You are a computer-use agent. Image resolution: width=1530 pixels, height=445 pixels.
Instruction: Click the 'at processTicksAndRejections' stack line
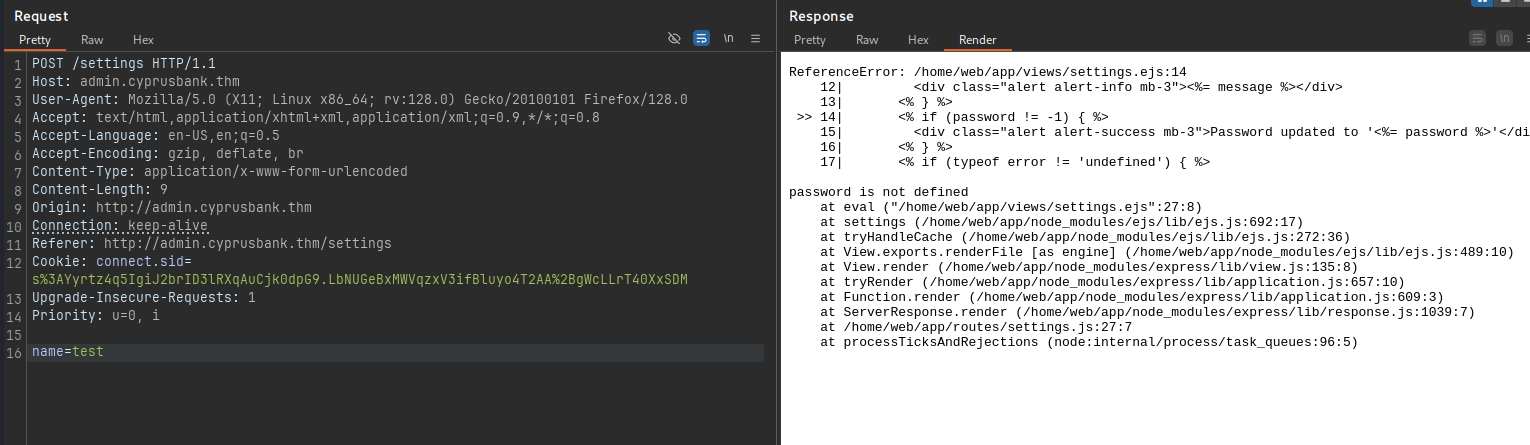coord(1089,342)
